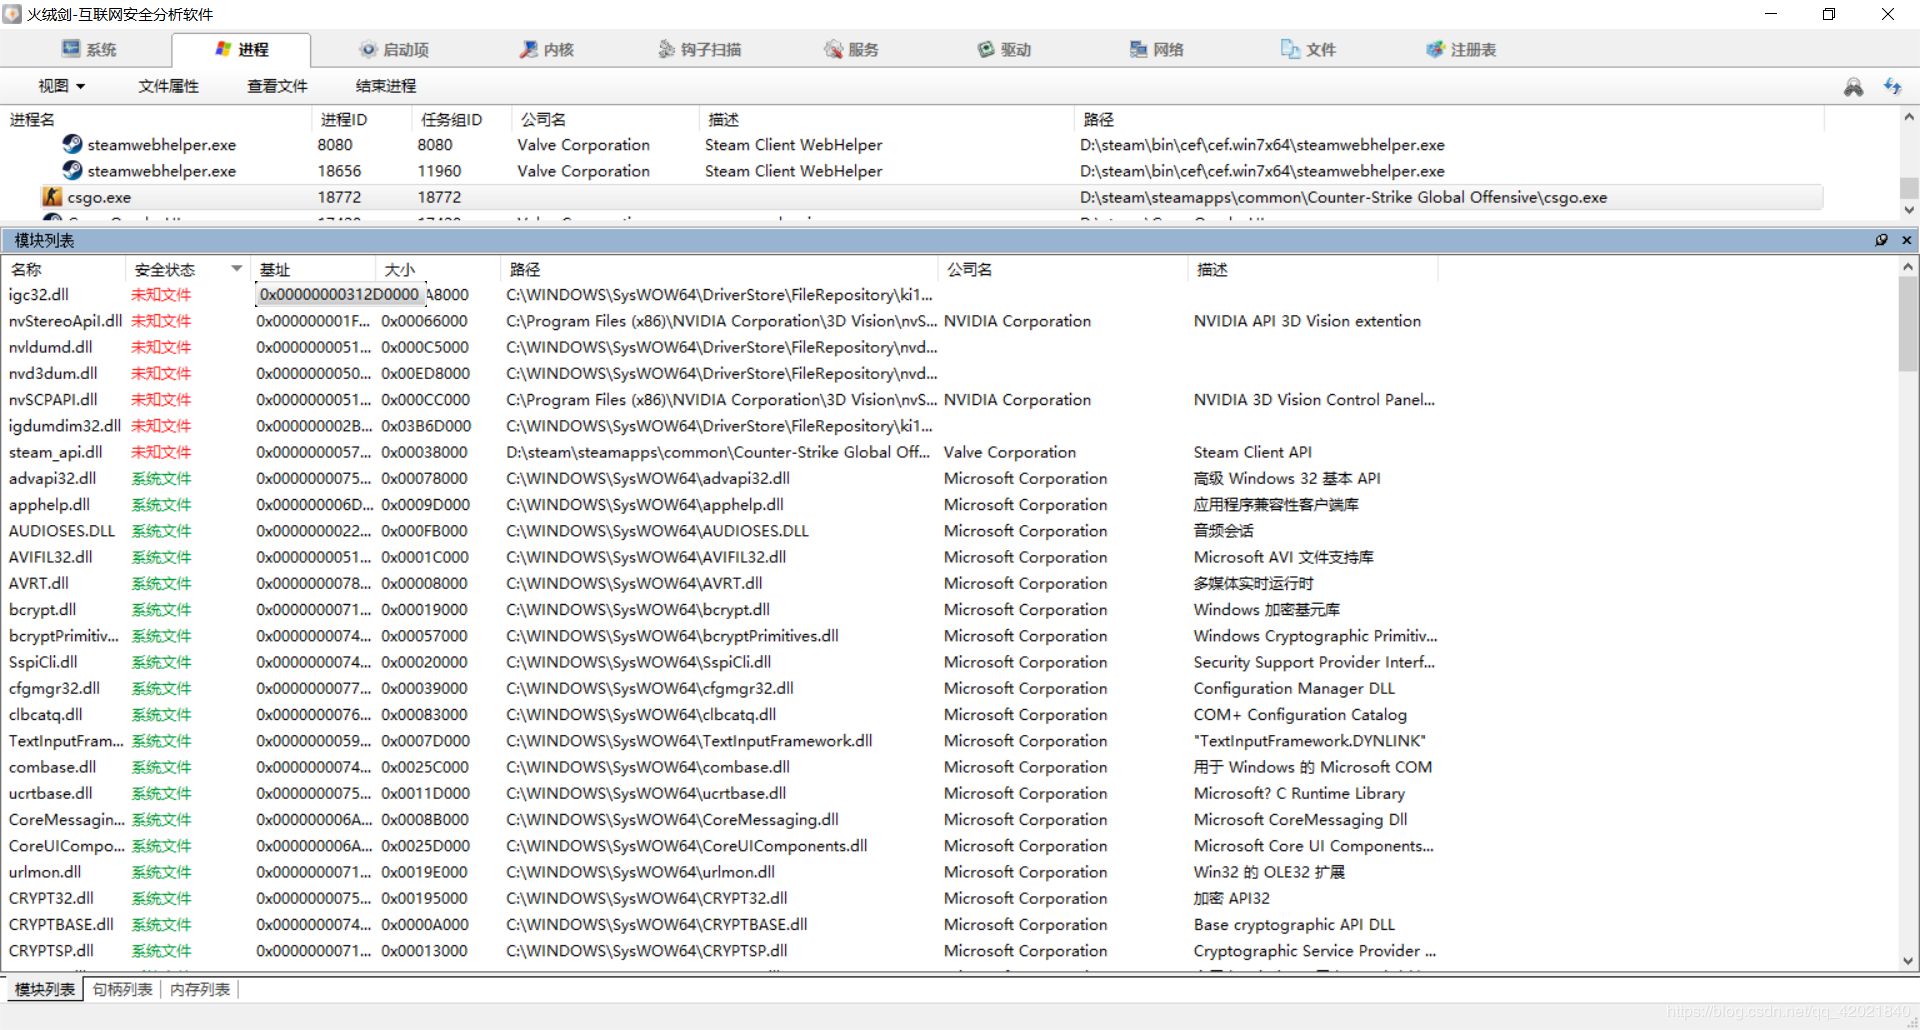This screenshot has height=1030, width=1920.
Task: Click the process list scroll-down arrow
Action: coord(1908,210)
